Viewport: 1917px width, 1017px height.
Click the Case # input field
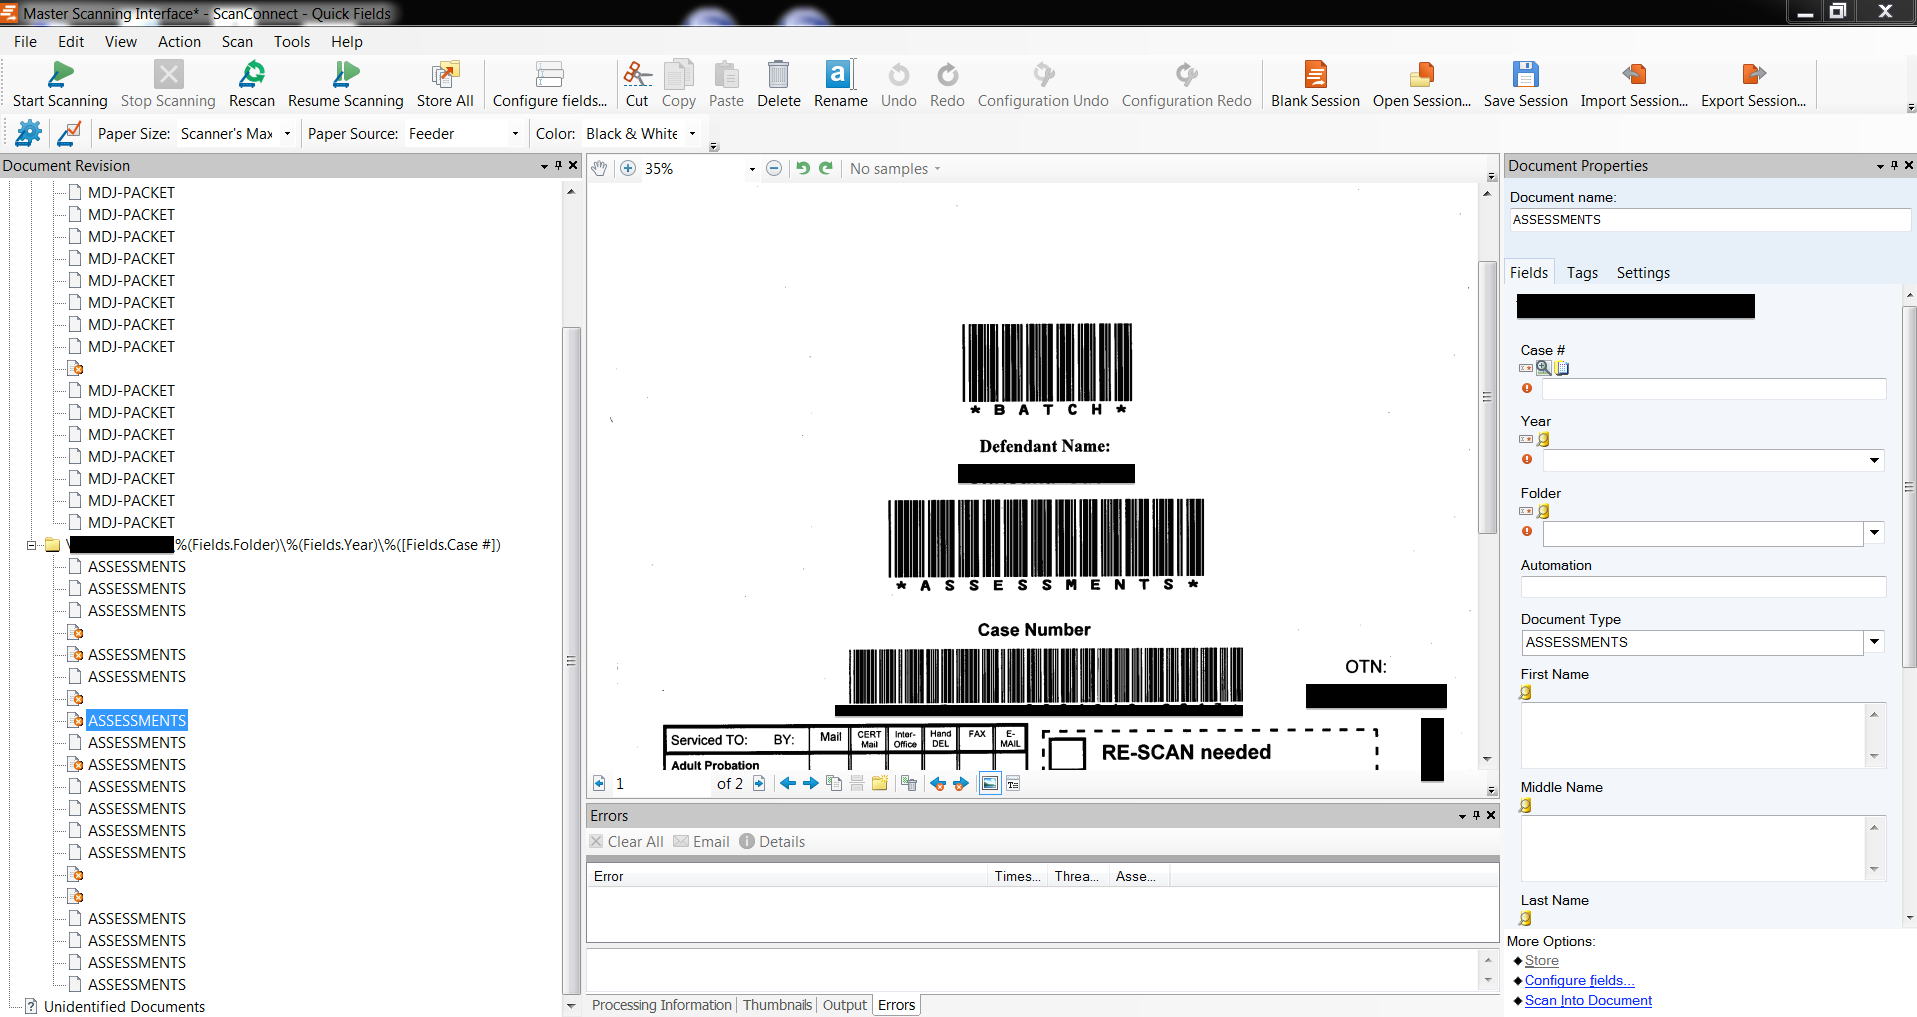(1714, 389)
